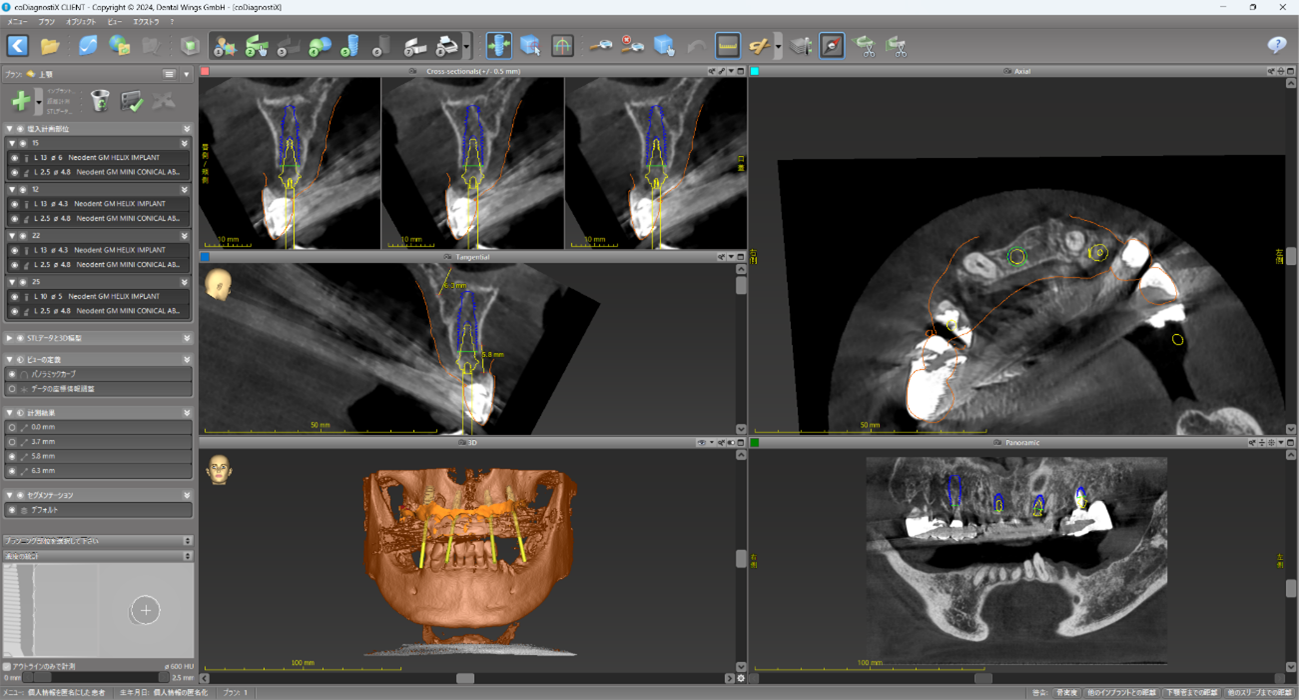Toggle the compass orientation tool
Screen dimensions: 1299x700
(x=832, y=46)
